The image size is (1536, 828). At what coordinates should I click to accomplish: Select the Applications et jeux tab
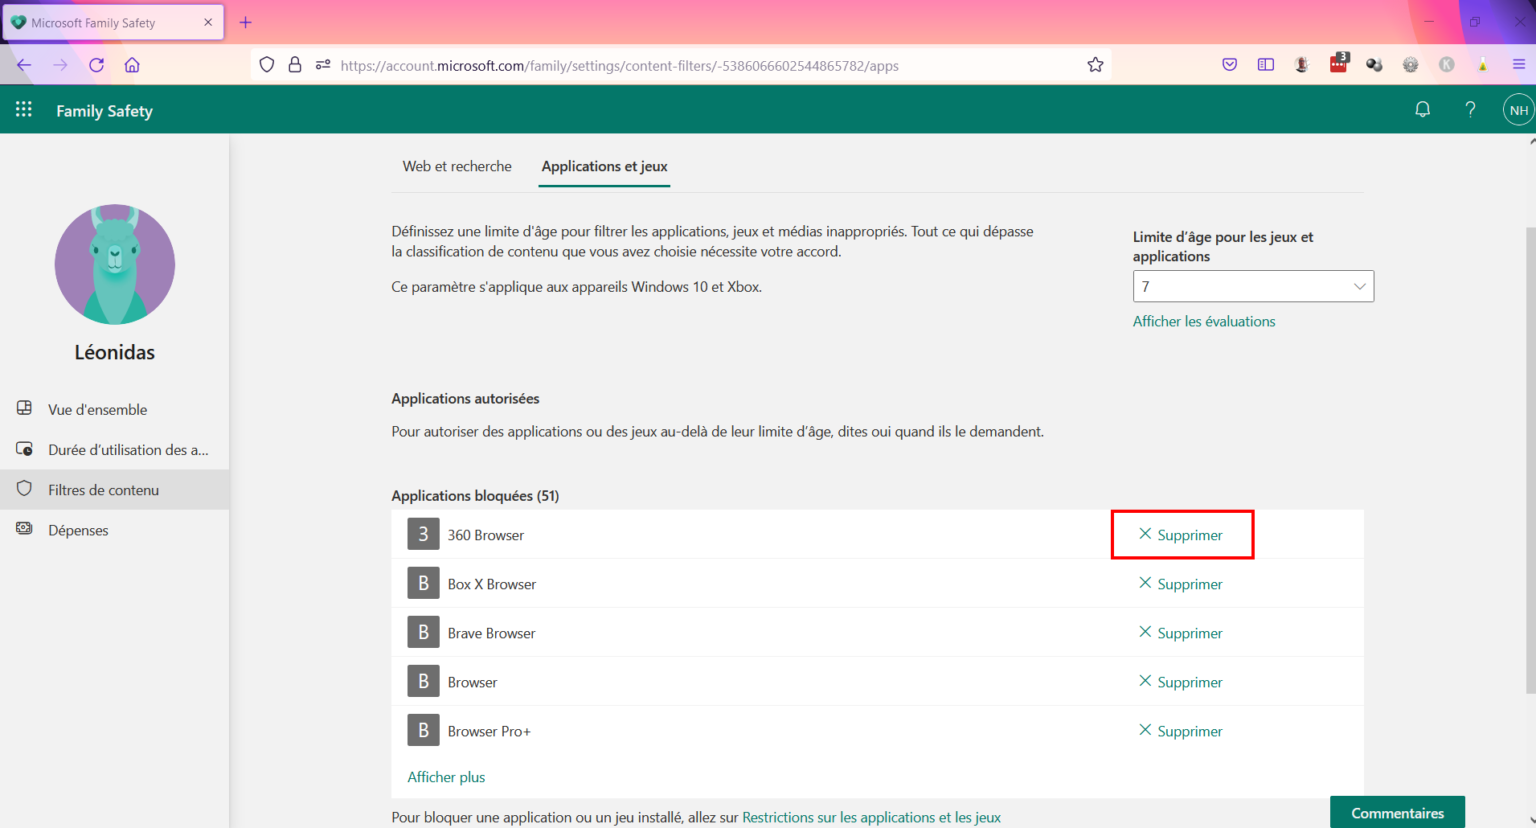(x=604, y=166)
